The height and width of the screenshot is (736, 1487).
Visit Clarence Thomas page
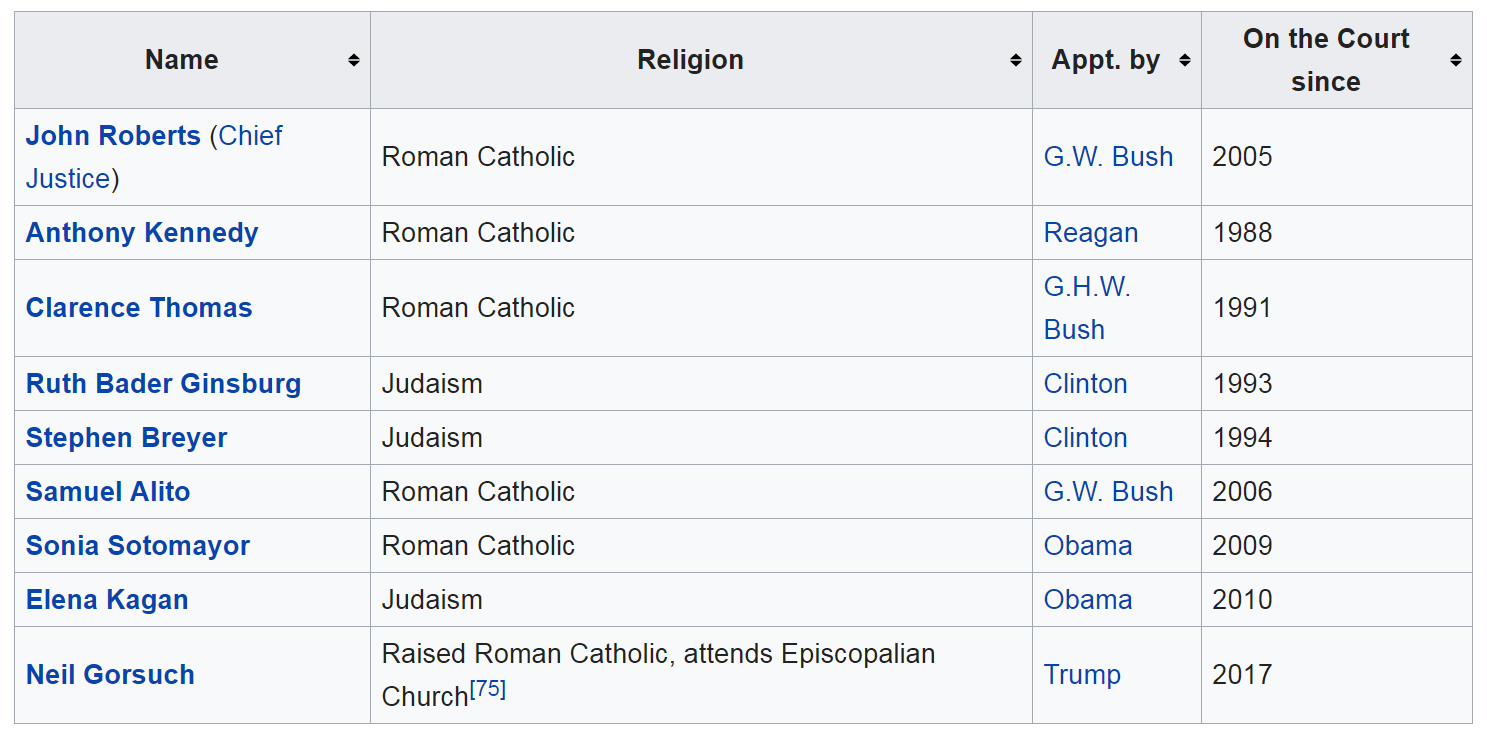139,308
